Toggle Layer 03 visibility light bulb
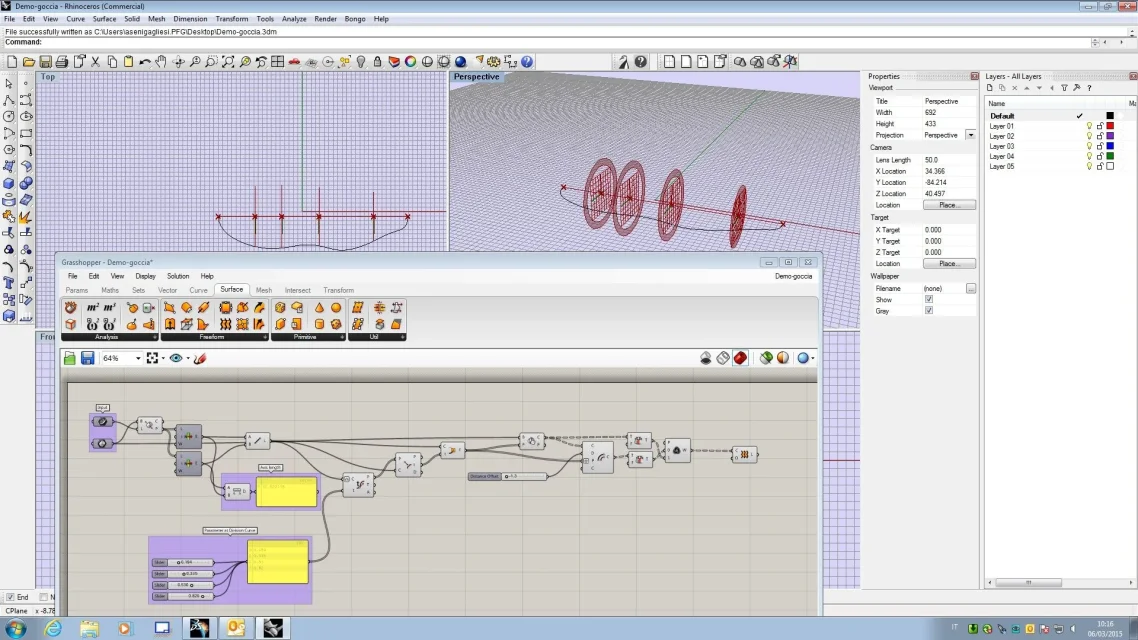Viewport: 1138px width, 640px height. pos(1089,147)
